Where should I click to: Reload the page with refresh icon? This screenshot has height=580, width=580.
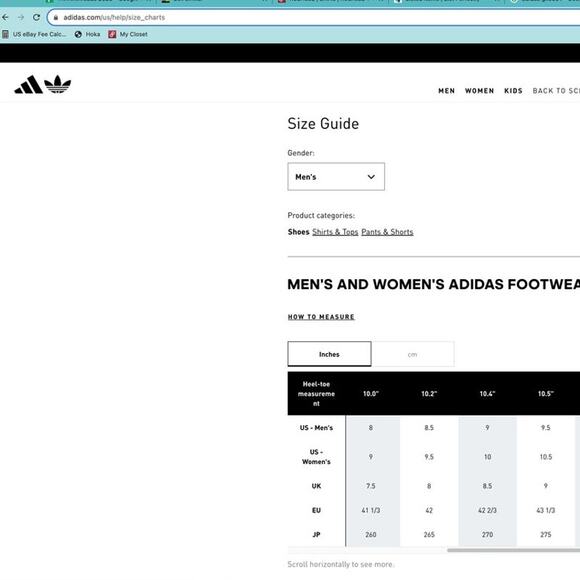coord(36,17)
